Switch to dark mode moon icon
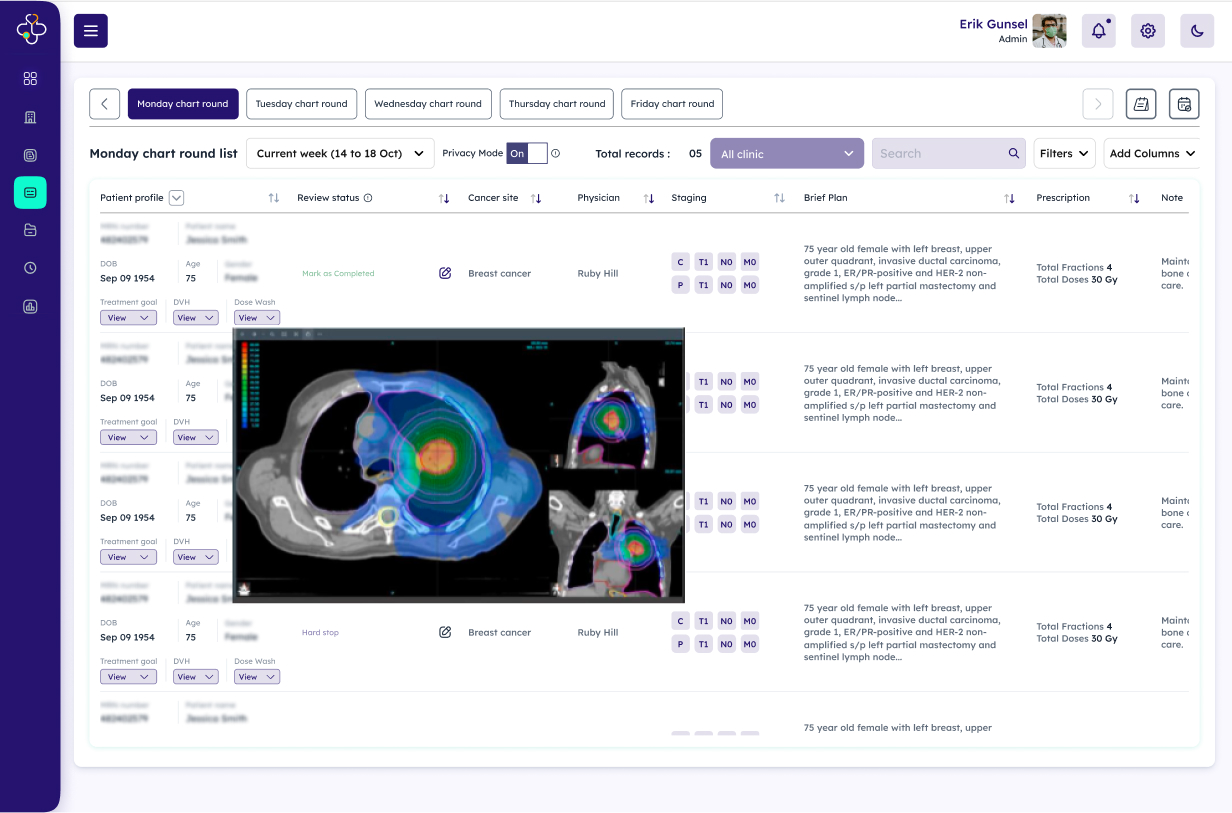The width and height of the screenshot is (1232, 813). pyautogui.click(x=1197, y=31)
